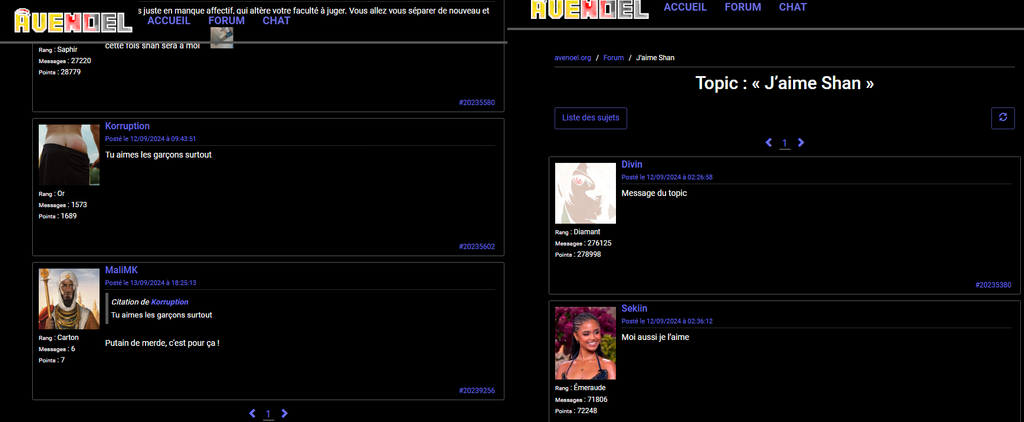Open ACCUEIL in the header above the breadcrumb

685,7
